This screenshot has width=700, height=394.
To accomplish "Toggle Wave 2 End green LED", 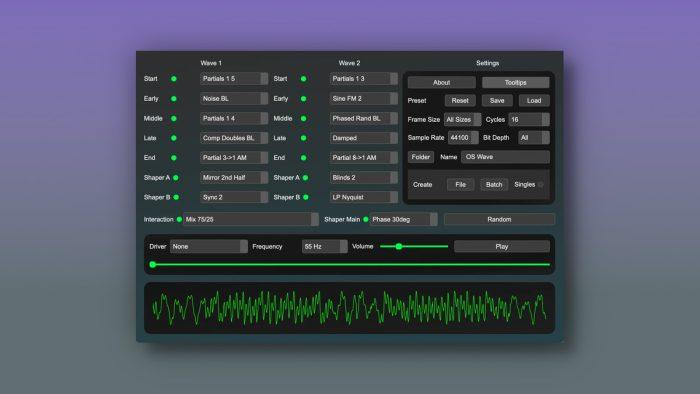I will click(x=304, y=158).
